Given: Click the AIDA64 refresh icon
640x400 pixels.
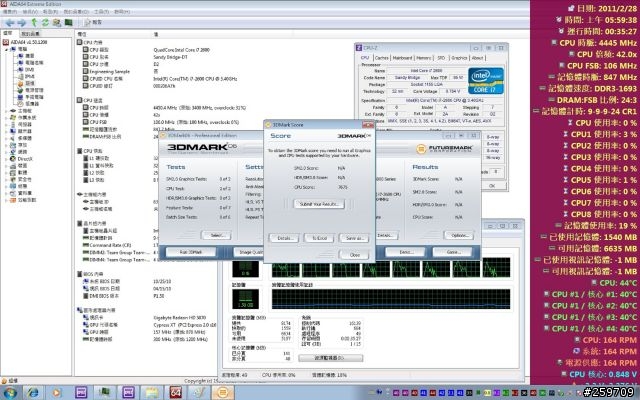Looking at the screenshot, I should click(45, 22).
